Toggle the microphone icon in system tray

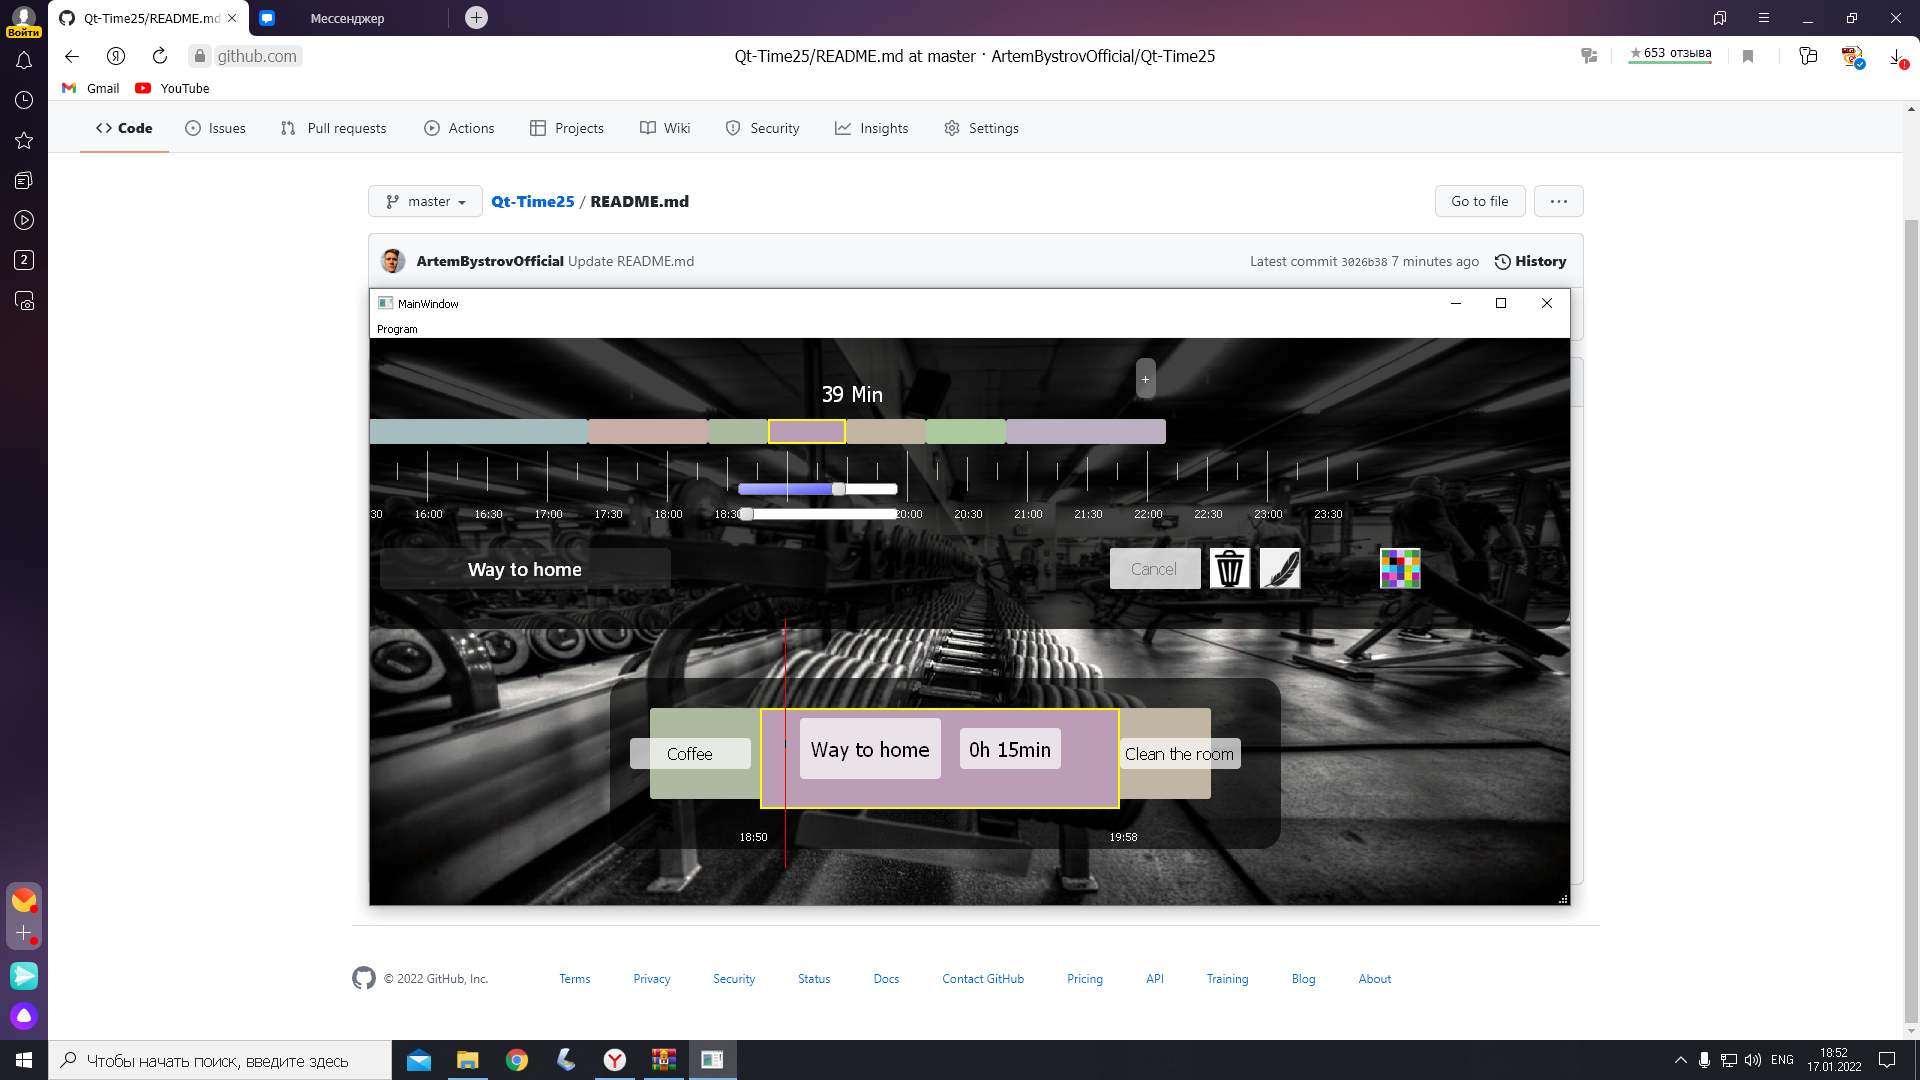click(x=1704, y=1060)
